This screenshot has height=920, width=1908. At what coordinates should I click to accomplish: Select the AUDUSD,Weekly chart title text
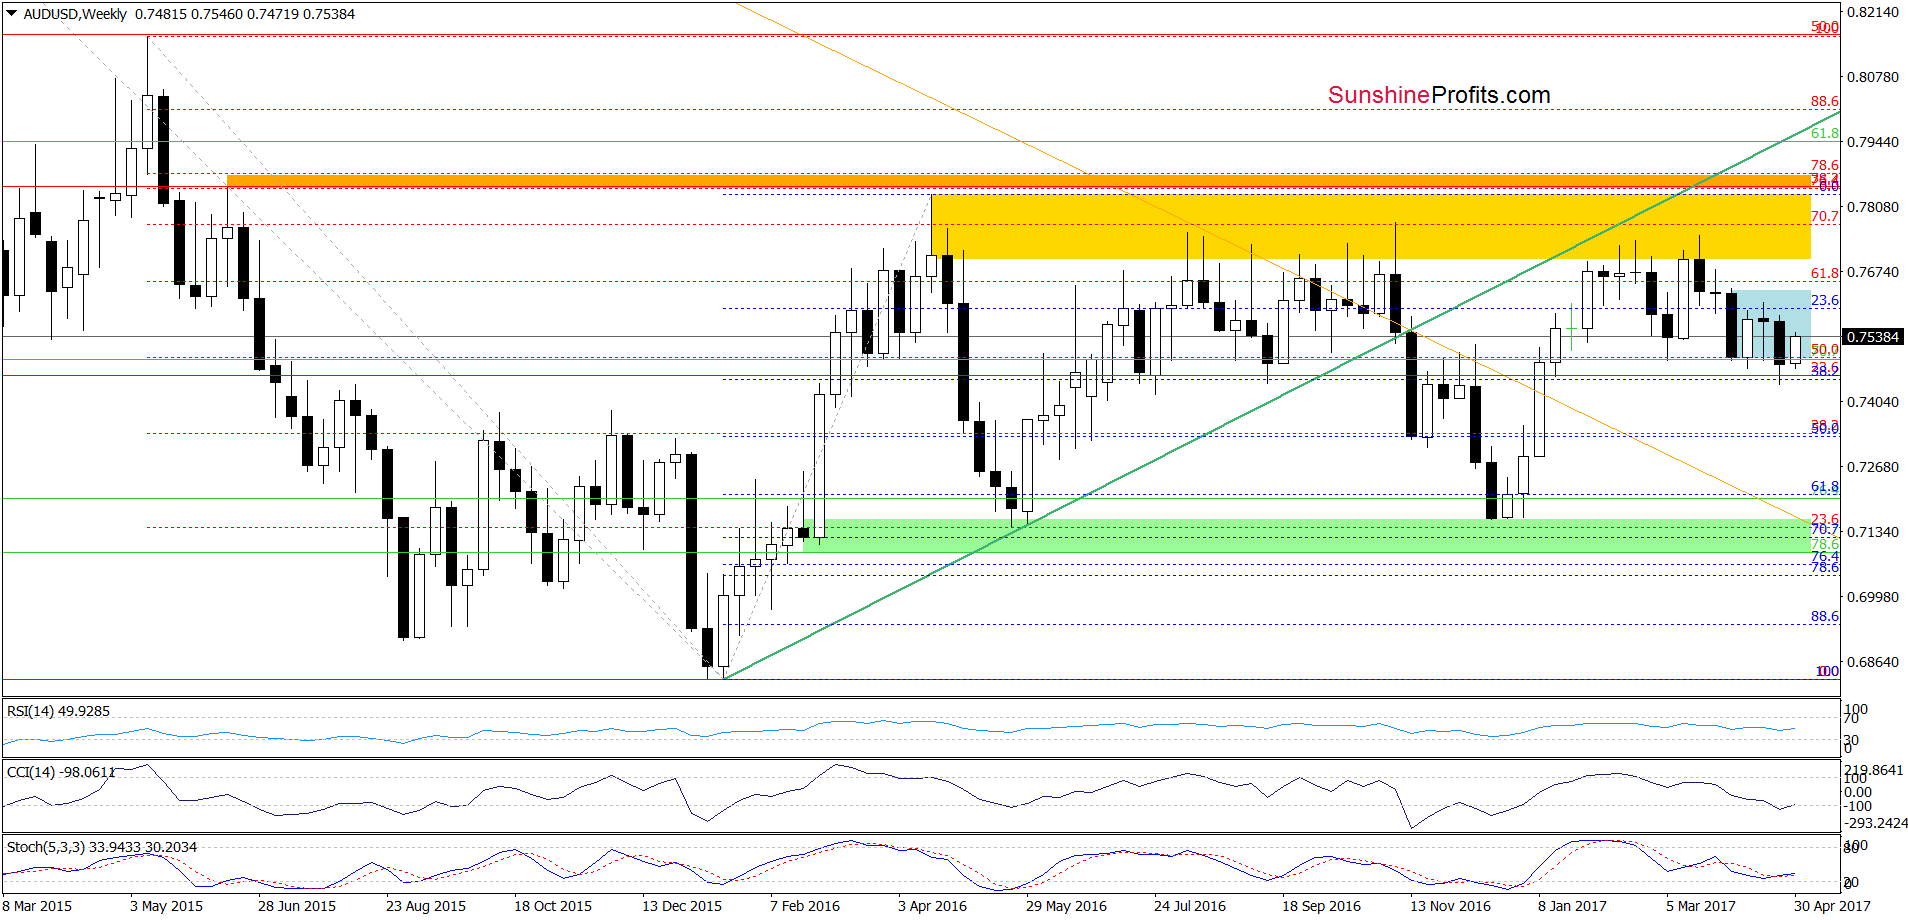point(75,14)
